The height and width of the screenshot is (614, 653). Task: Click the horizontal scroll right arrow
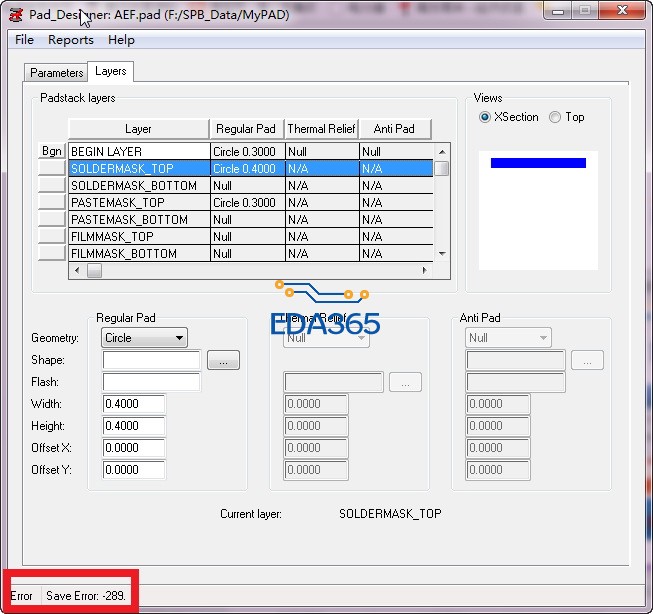pos(424,270)
